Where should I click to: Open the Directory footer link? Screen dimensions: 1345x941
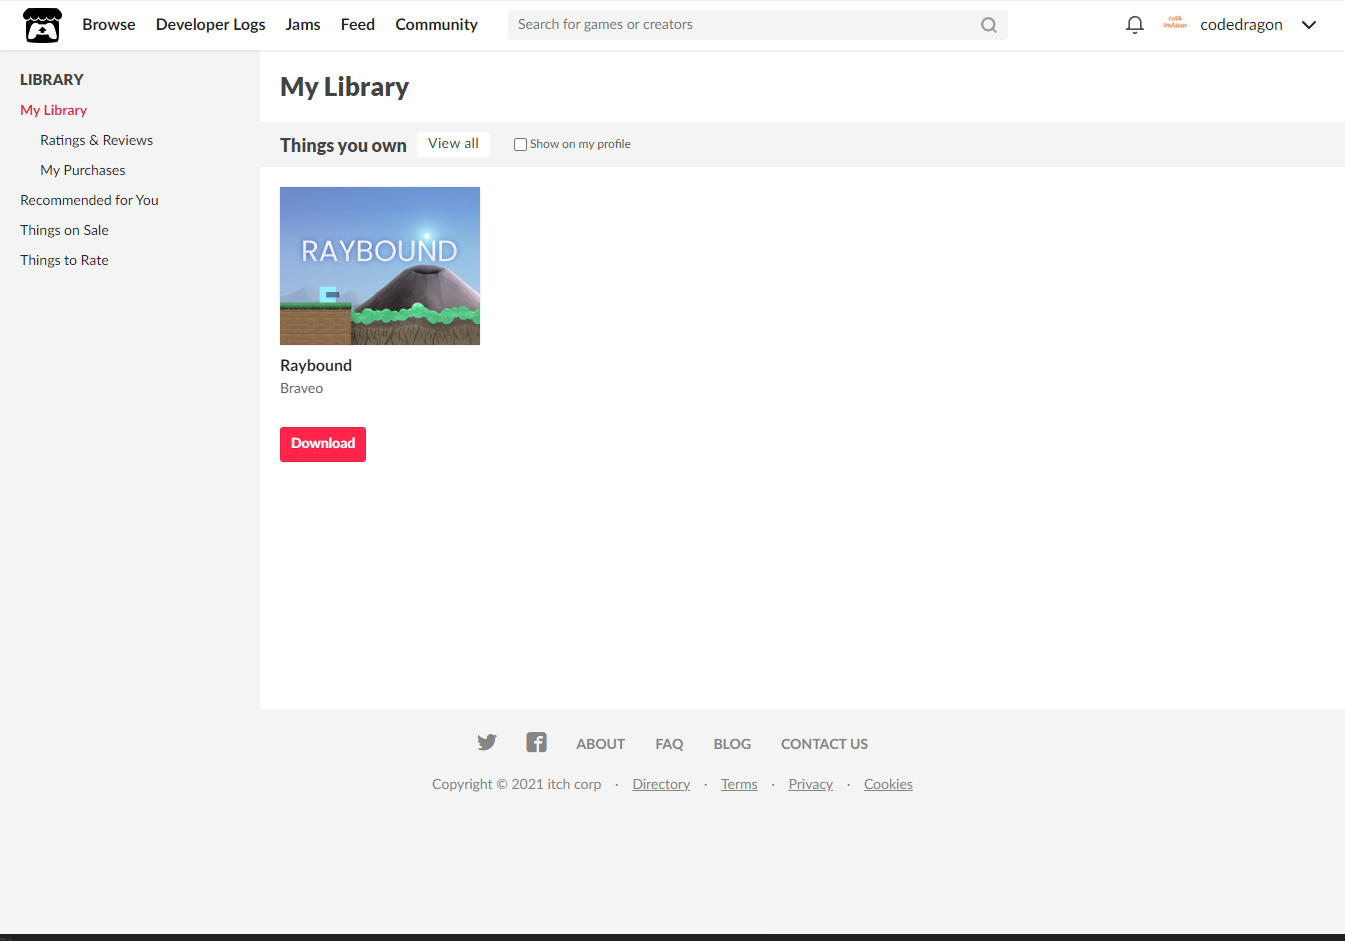pyautogui.click(x=661, y=784)
